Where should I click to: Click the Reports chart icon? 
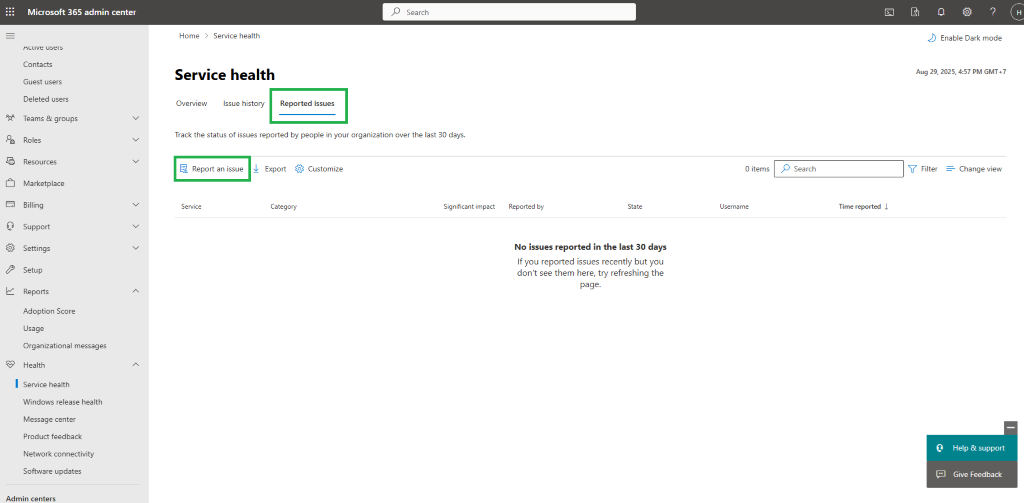10,291
